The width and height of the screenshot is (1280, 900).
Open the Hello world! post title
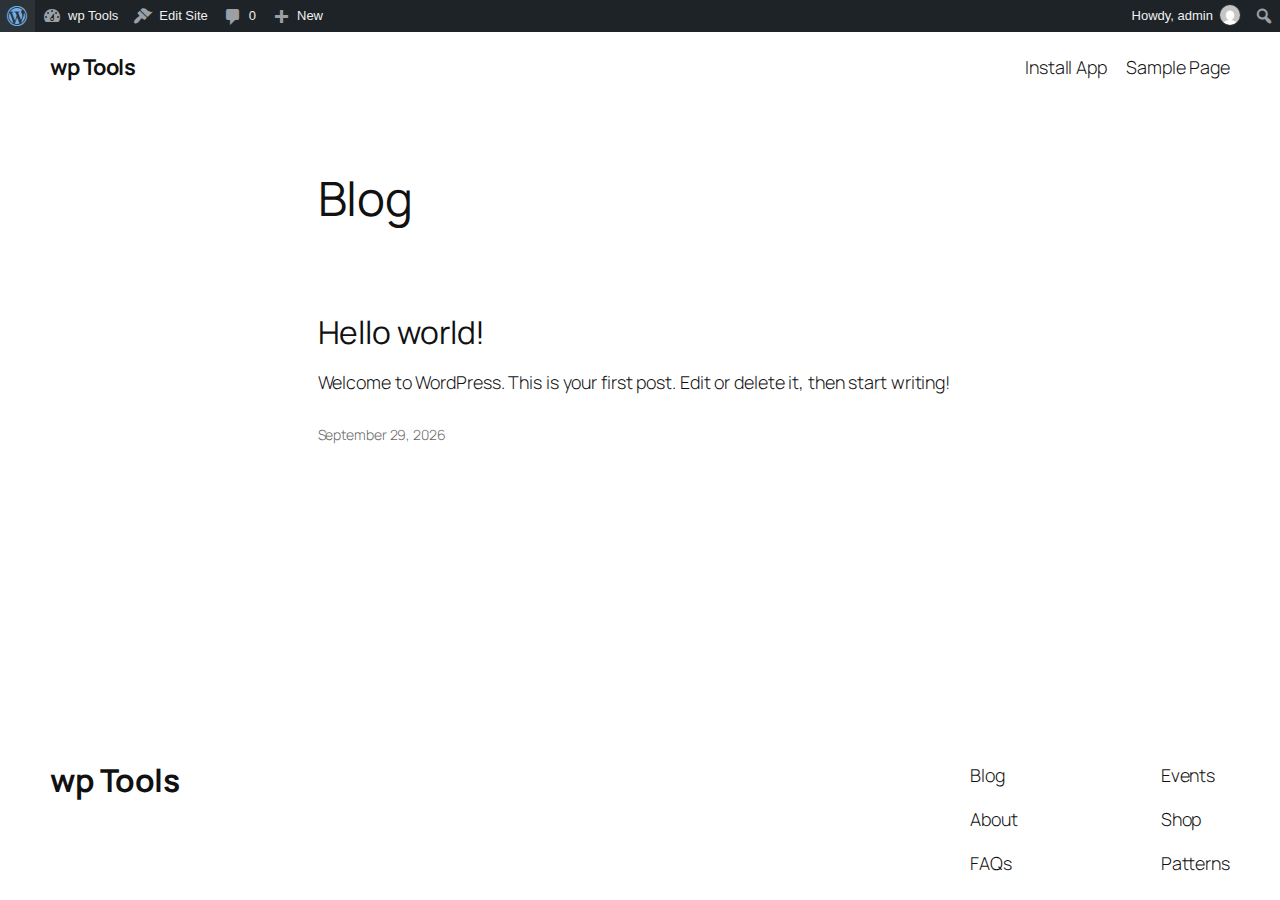point(401,333)
